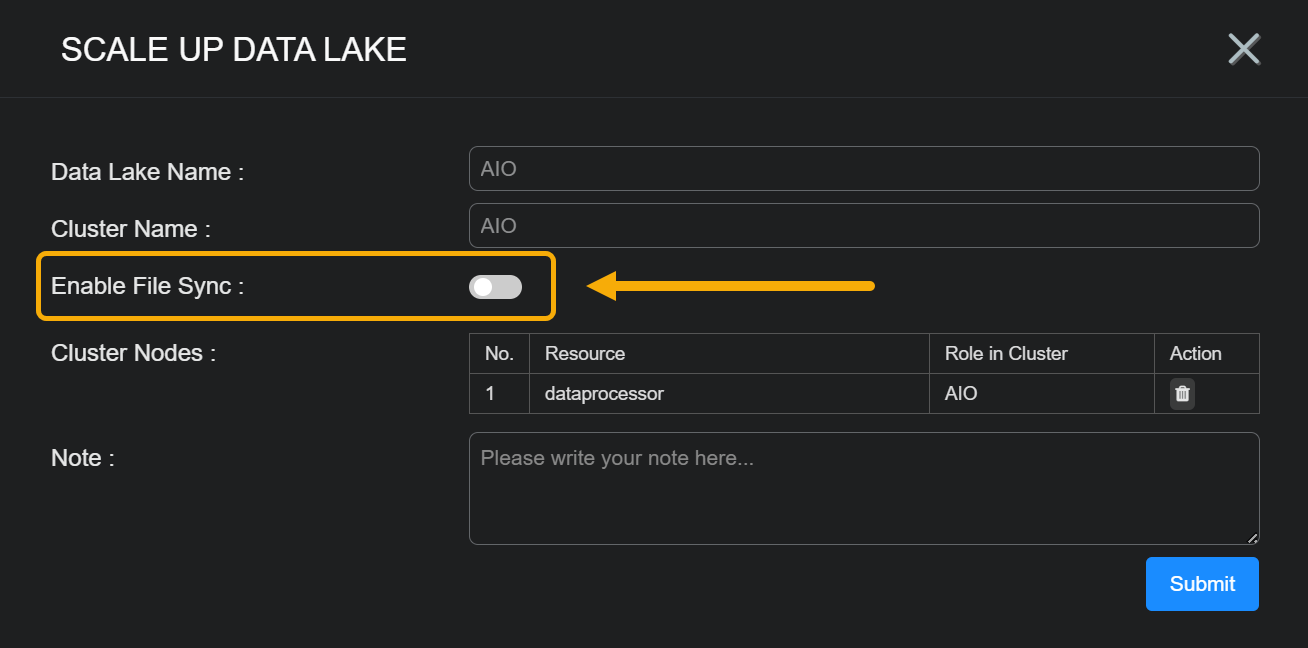1308x648 pixels.
Task: Turn on the Enable File Sync switch
Action: click(x=495, y=287)
